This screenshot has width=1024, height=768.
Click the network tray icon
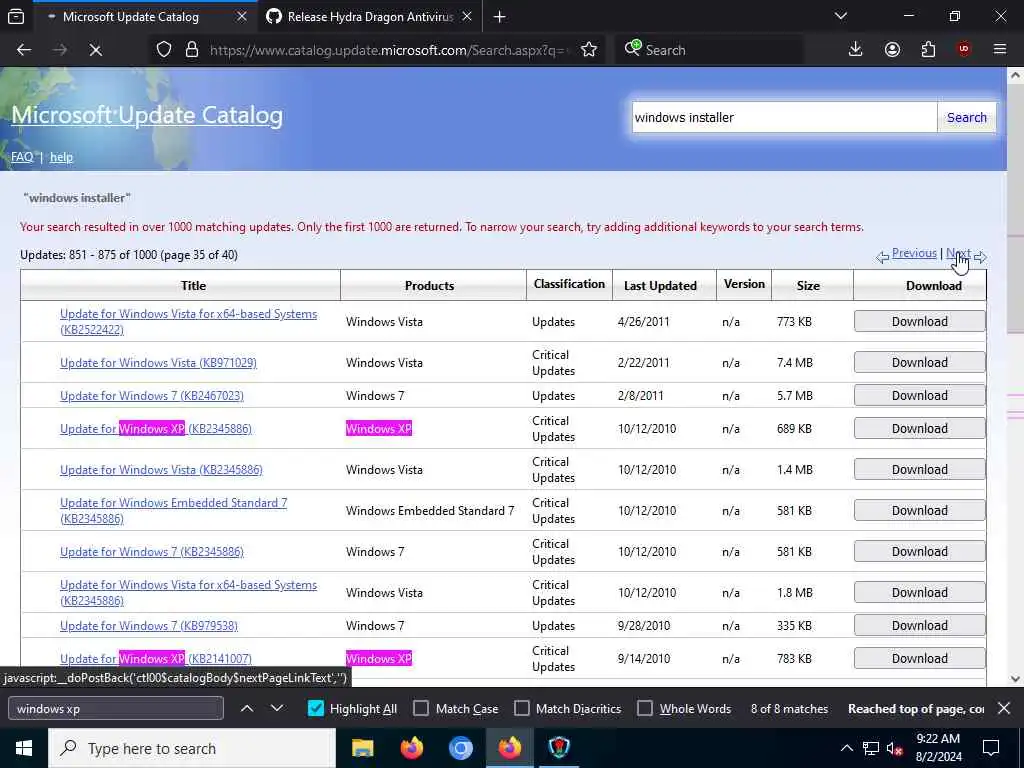pyautogui.click(x=871, y=748)
